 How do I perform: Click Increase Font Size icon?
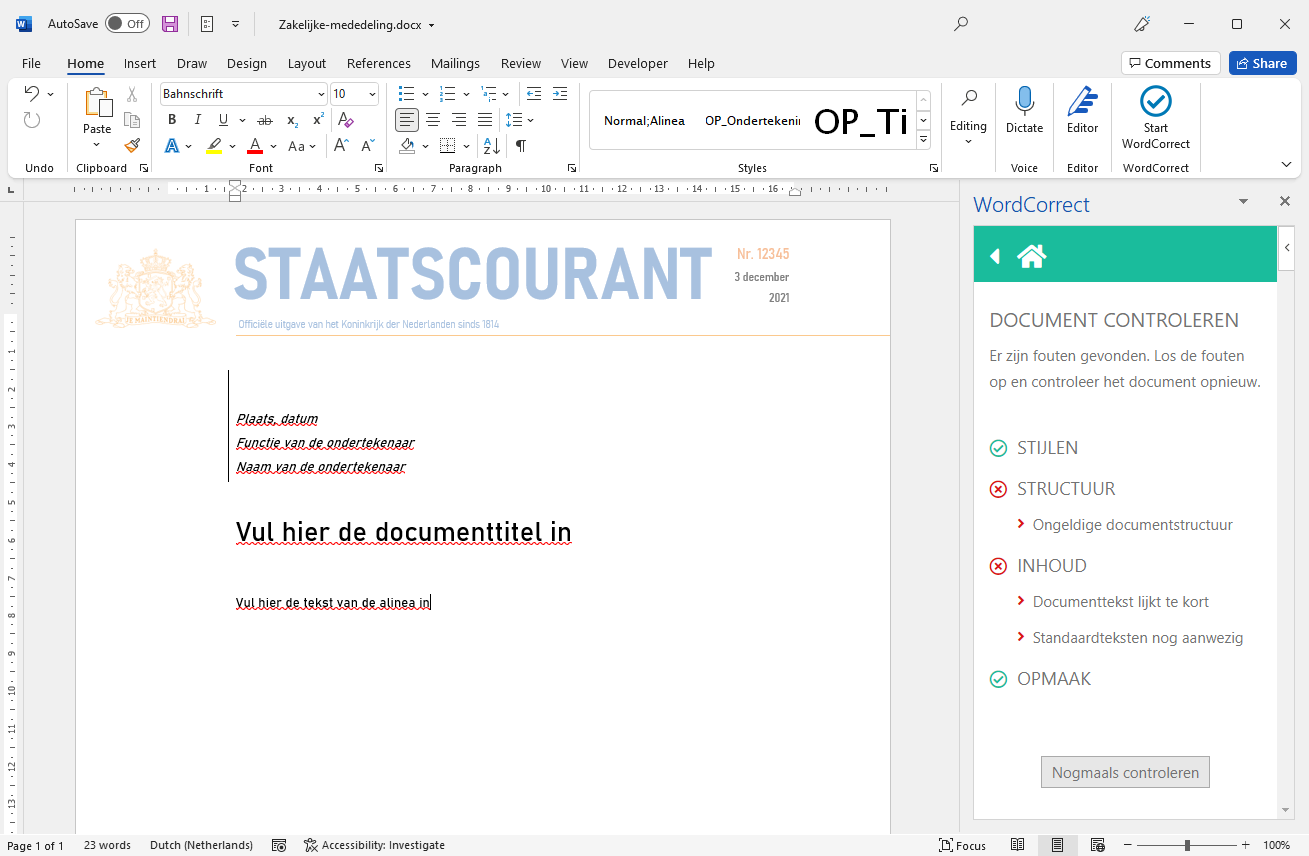click(342, 146)
